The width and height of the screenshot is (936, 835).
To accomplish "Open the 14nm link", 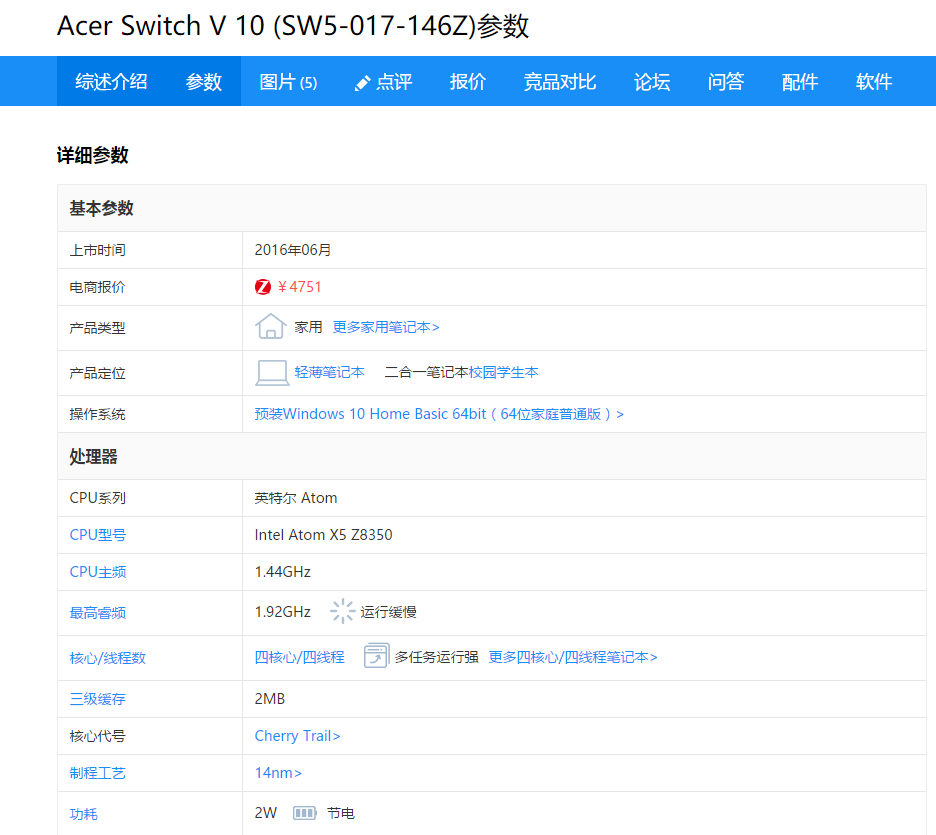I will [x=278, y=773].
